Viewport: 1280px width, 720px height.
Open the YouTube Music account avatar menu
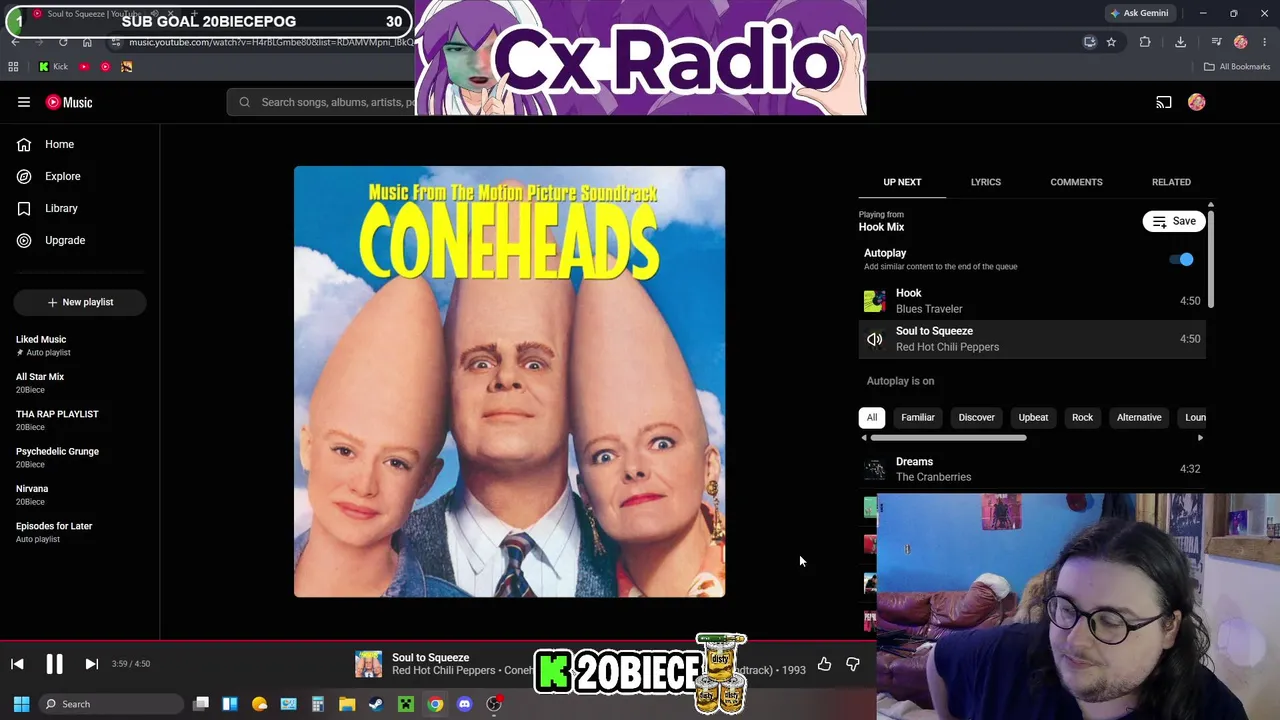1197,102
